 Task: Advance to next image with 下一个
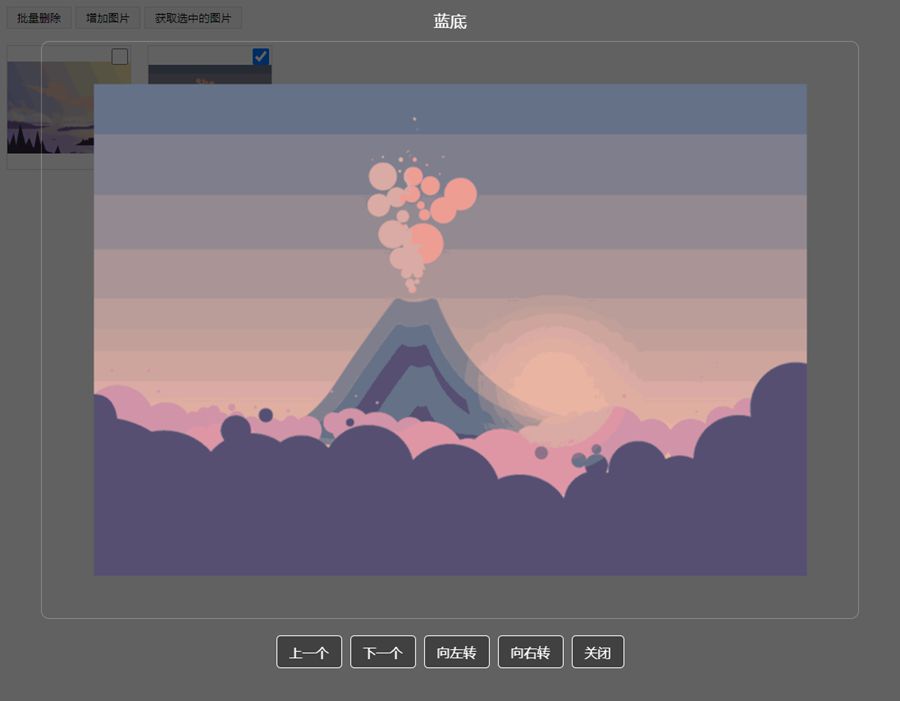383,652
